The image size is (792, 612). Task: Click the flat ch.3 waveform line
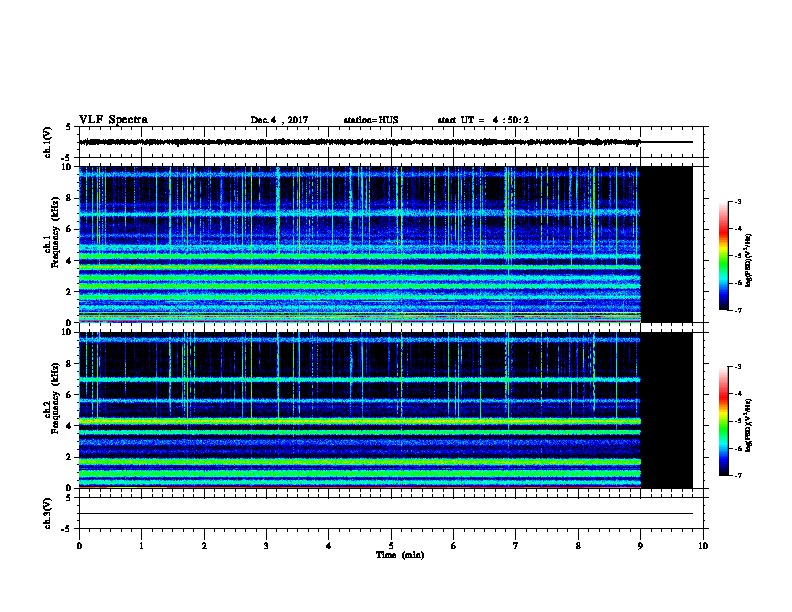(x=386, y=514)
